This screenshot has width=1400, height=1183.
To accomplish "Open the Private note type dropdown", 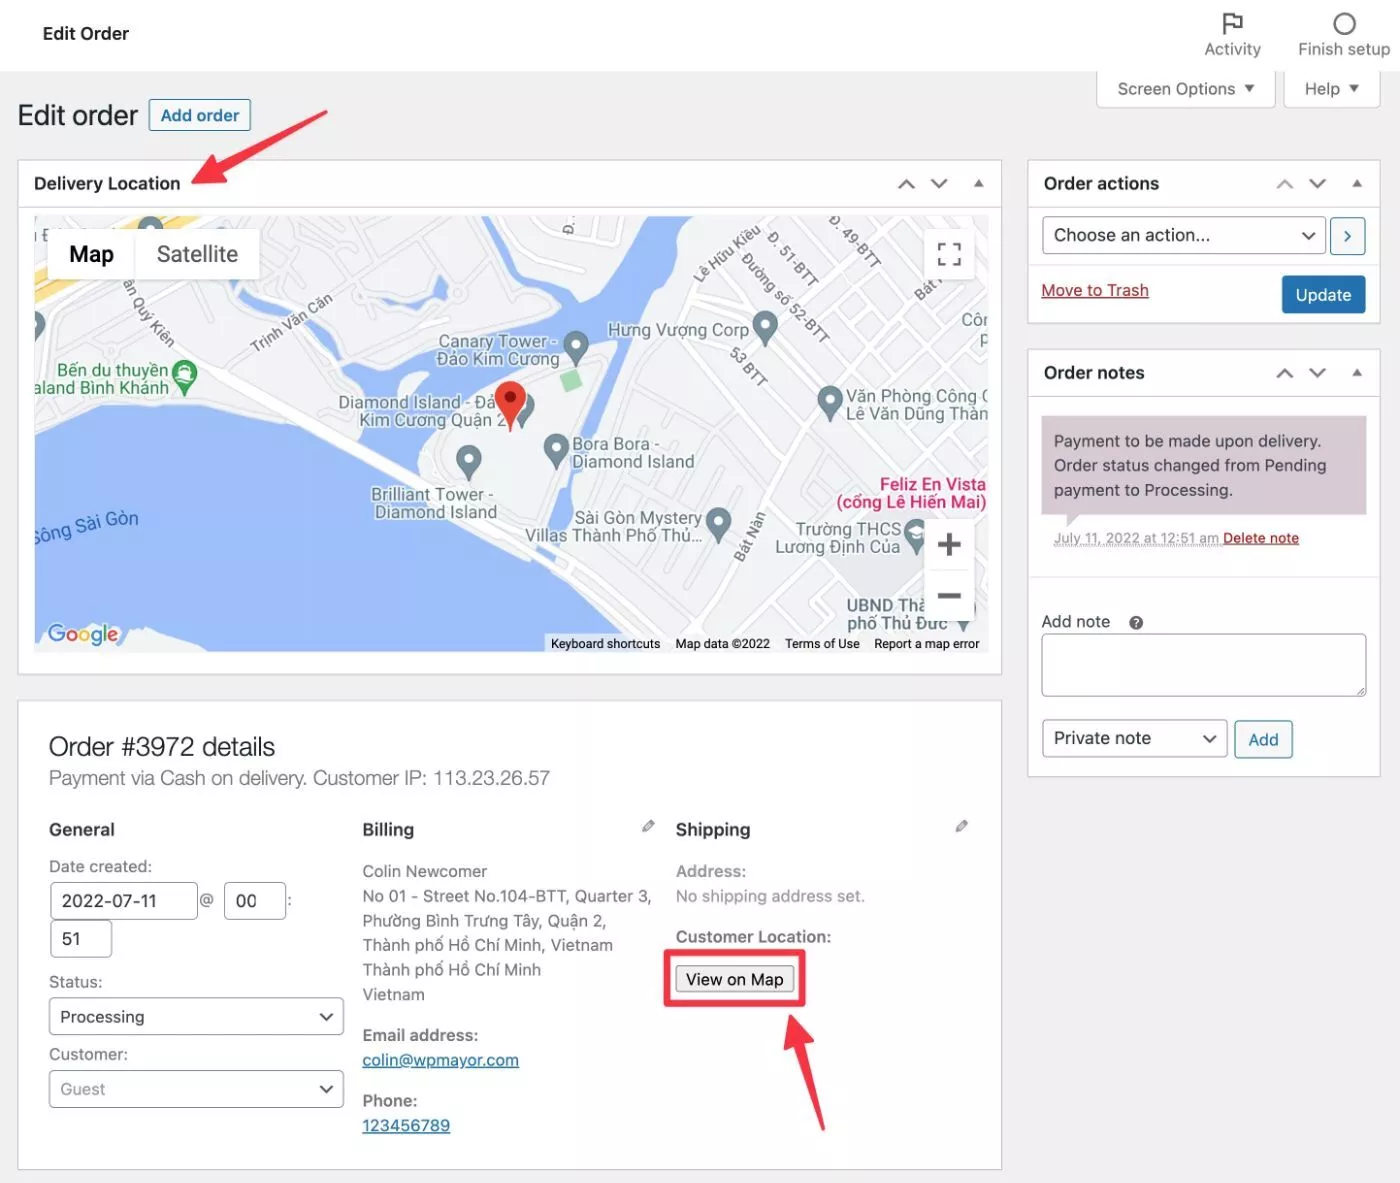I will pos(1134,738).
